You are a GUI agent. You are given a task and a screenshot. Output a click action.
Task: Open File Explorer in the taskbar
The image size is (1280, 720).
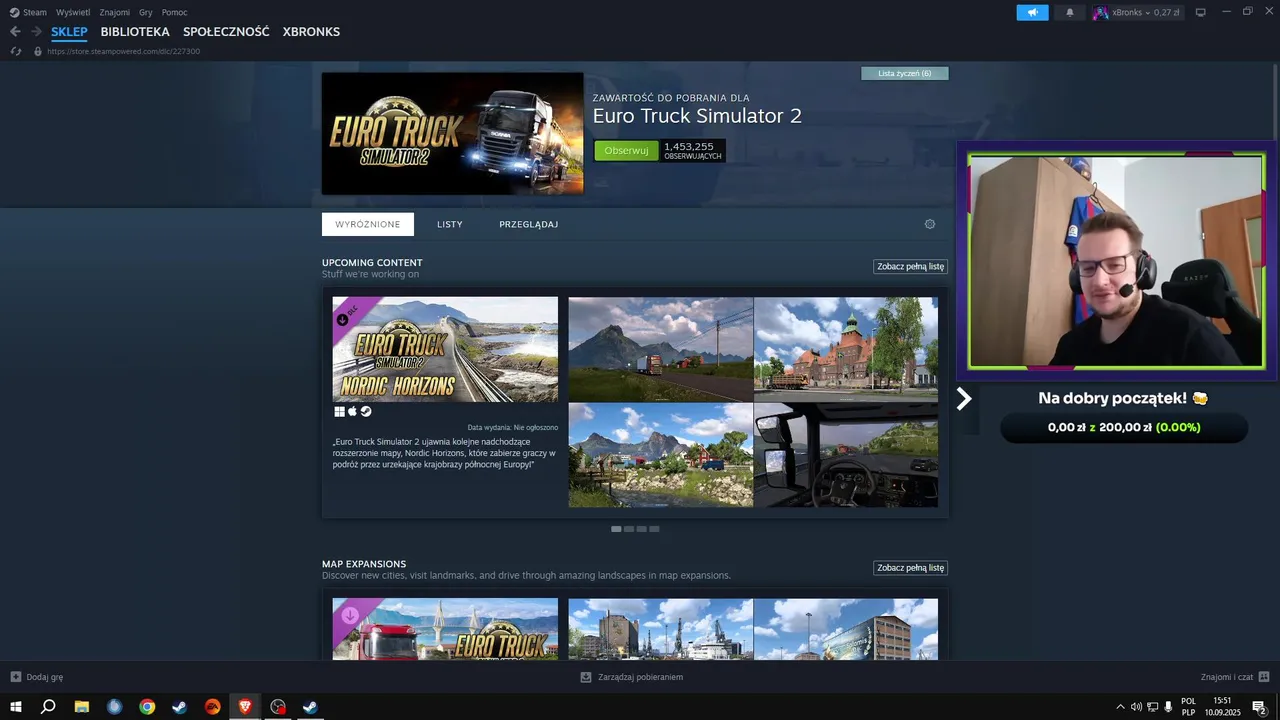click(x=82, y=707)
